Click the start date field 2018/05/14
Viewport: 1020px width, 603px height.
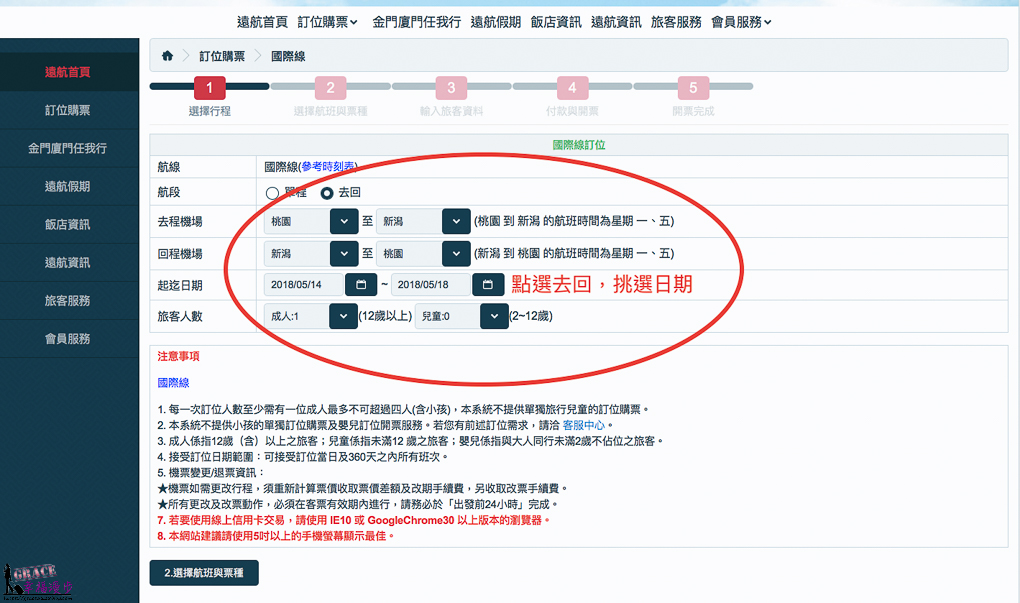pos(304,284)
